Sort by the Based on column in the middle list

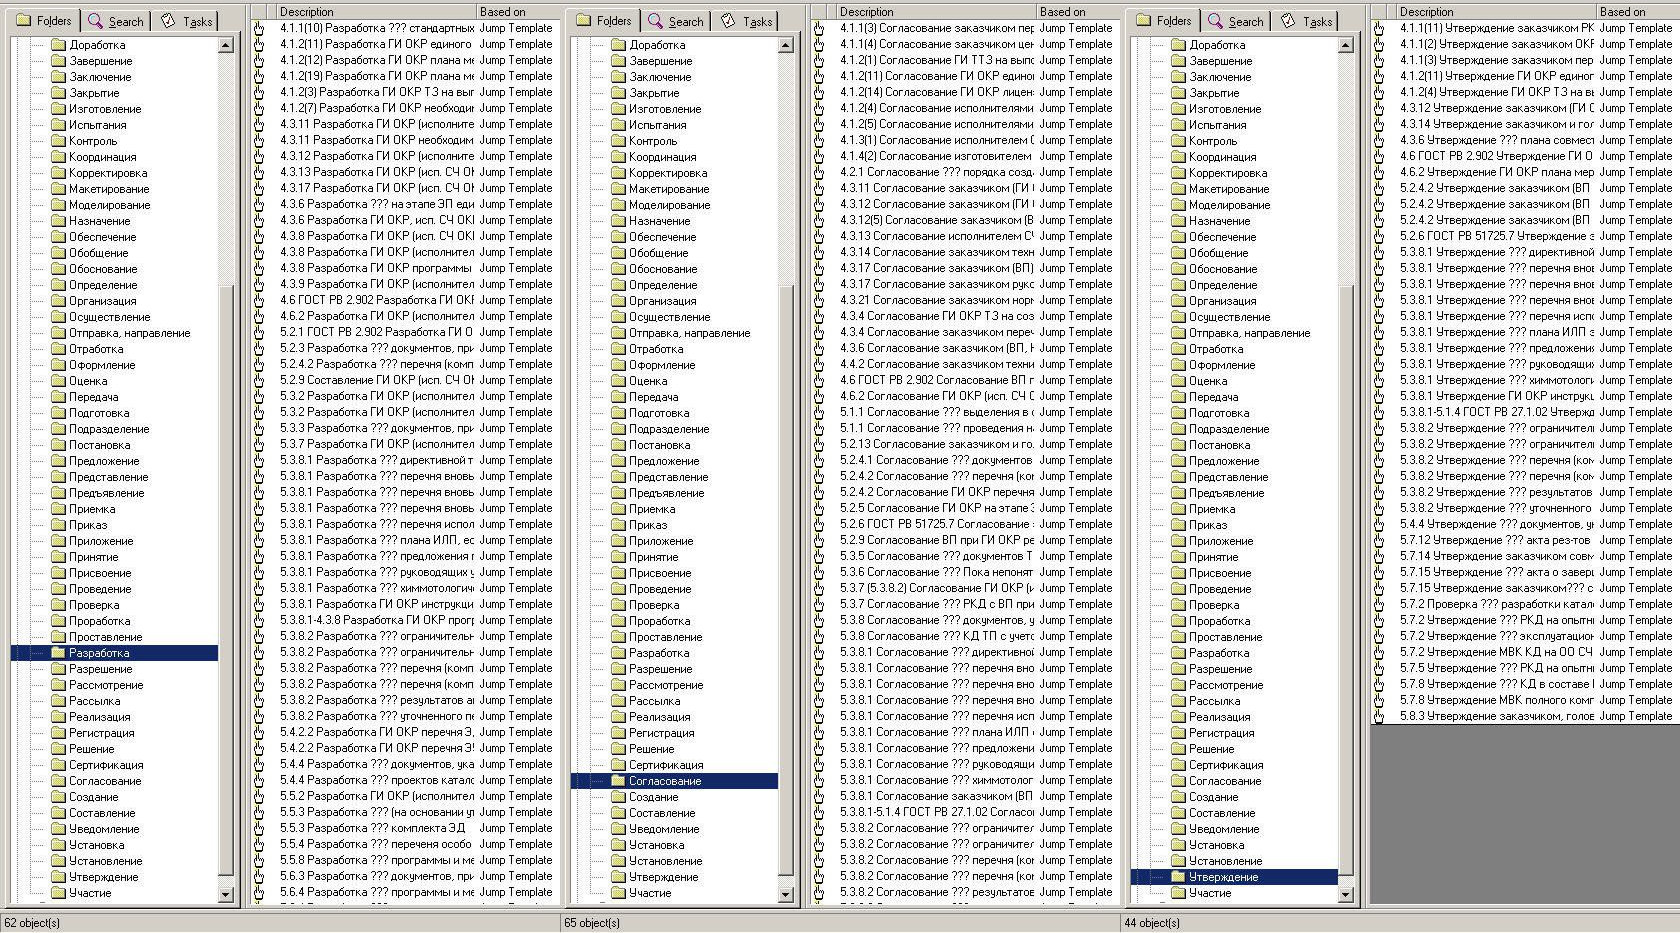(x=1077, y=12)
